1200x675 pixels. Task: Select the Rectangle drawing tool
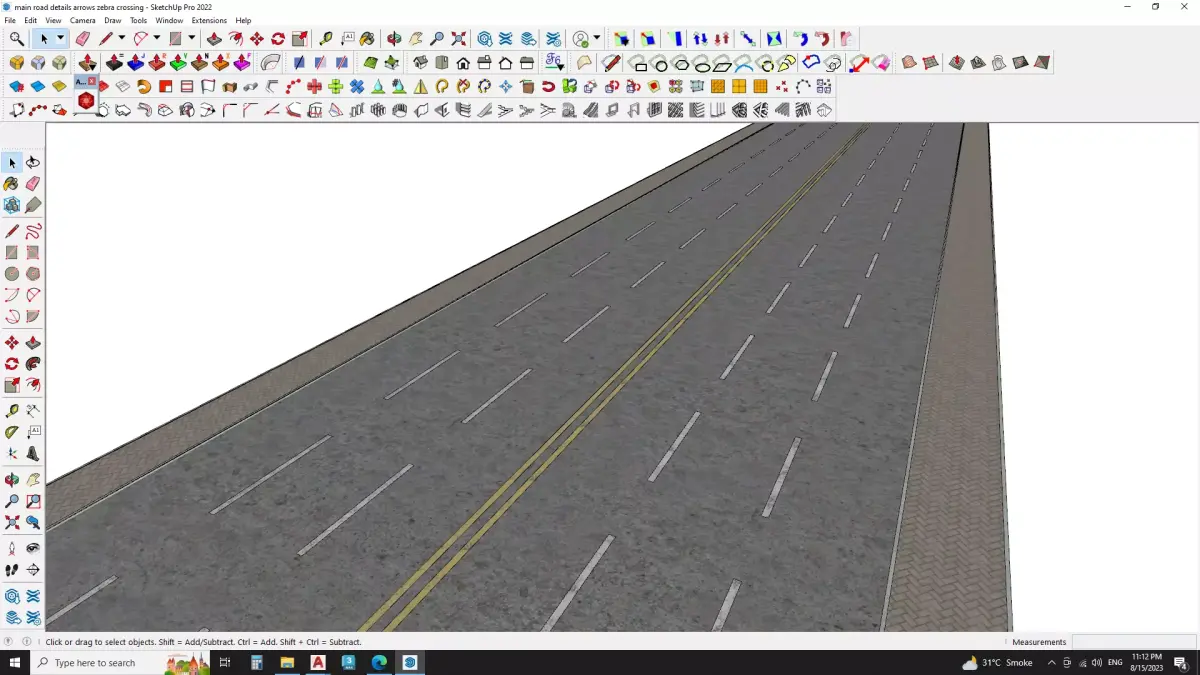coord(176,38)
